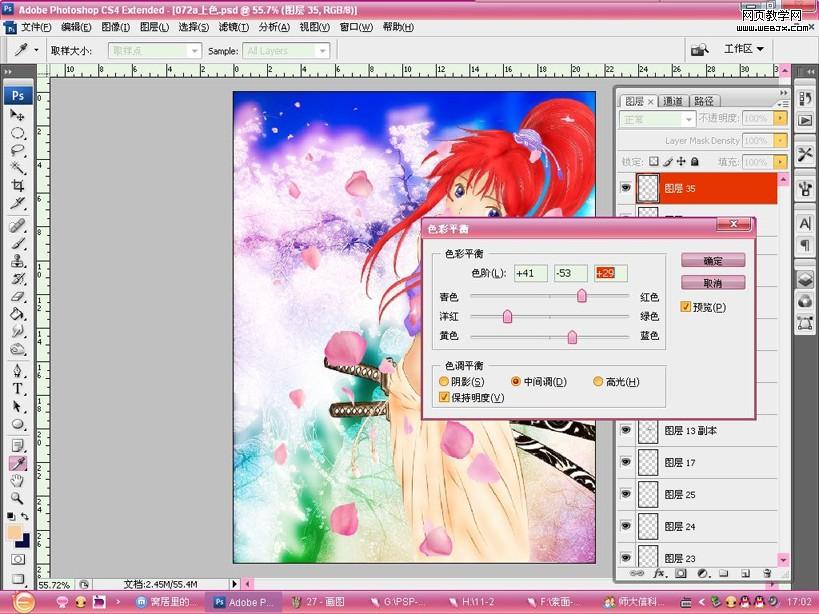Open eyedropper tool preset picker arrow
The width and height of the screenshot is (819, 614).
[36, 50]
